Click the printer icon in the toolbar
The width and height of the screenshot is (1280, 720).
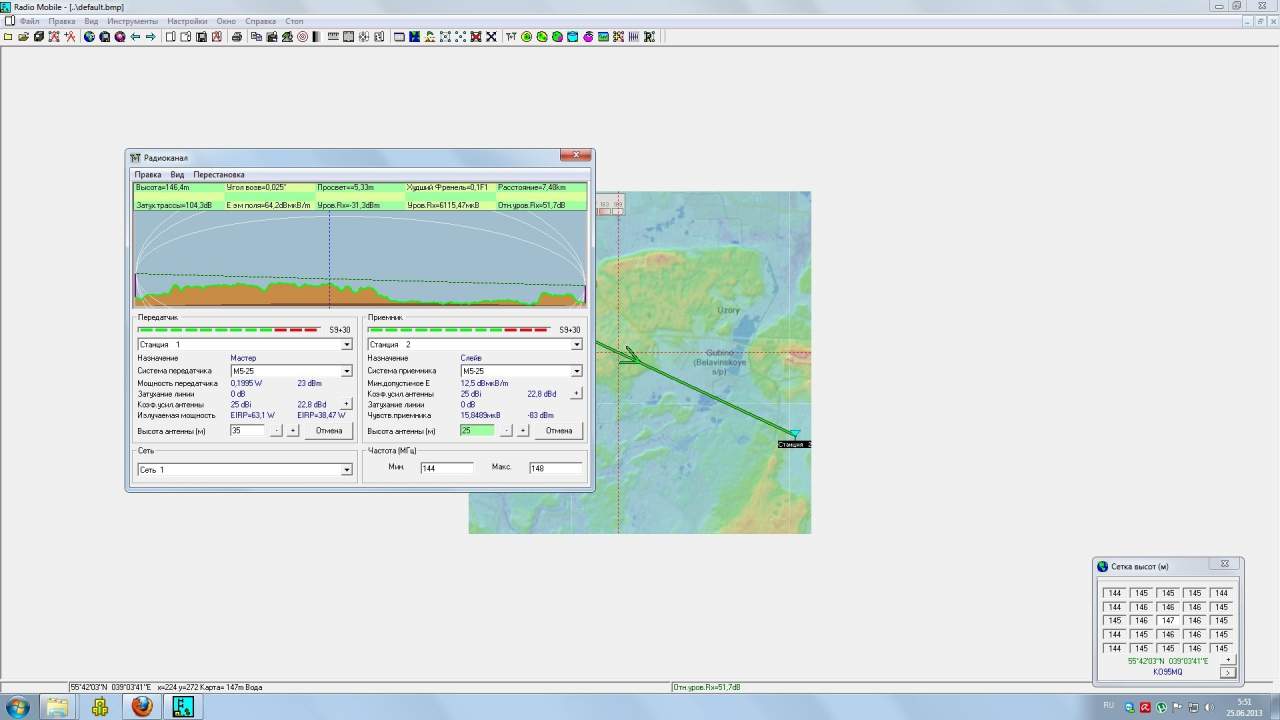click(x=237, y=37)
